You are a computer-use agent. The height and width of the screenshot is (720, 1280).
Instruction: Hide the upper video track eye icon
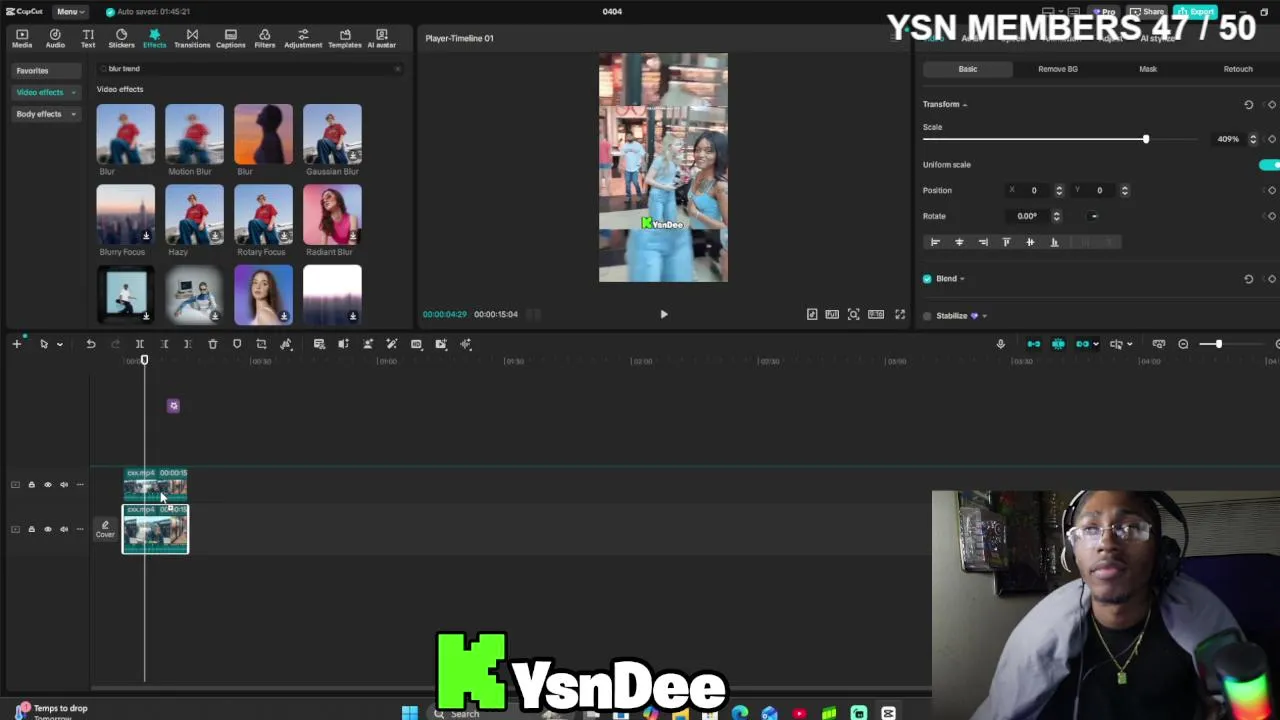(x=47, y=485)
